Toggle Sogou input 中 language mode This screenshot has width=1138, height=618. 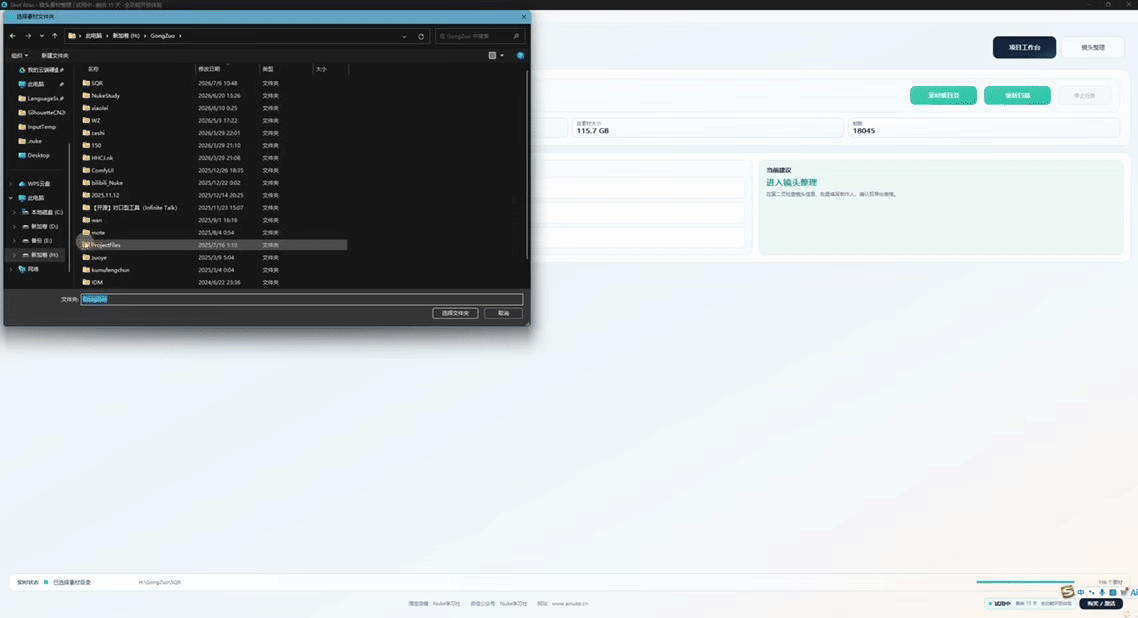(x=1081, y=593)
